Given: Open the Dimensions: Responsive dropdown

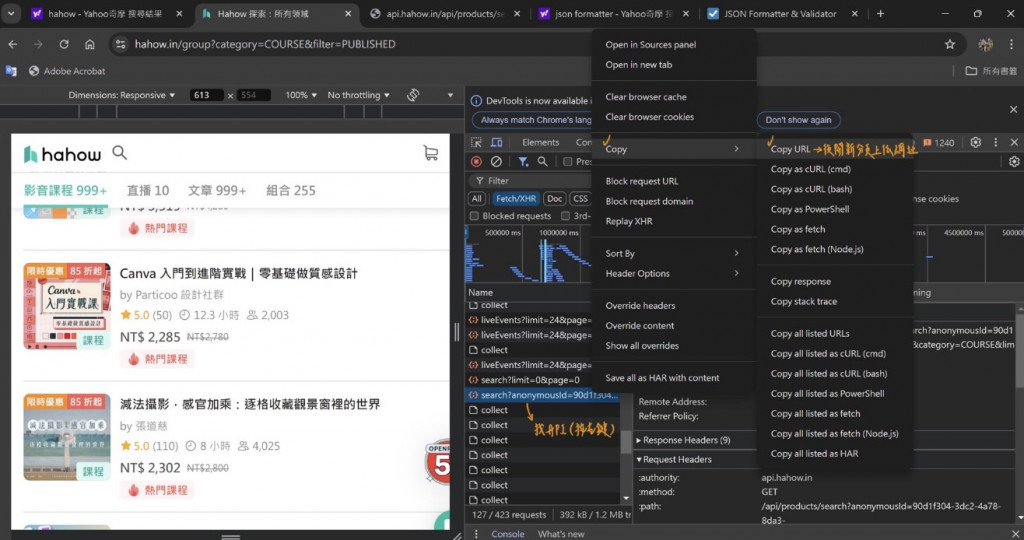Looking at the screenshot, I should click(x=121, y=95).
